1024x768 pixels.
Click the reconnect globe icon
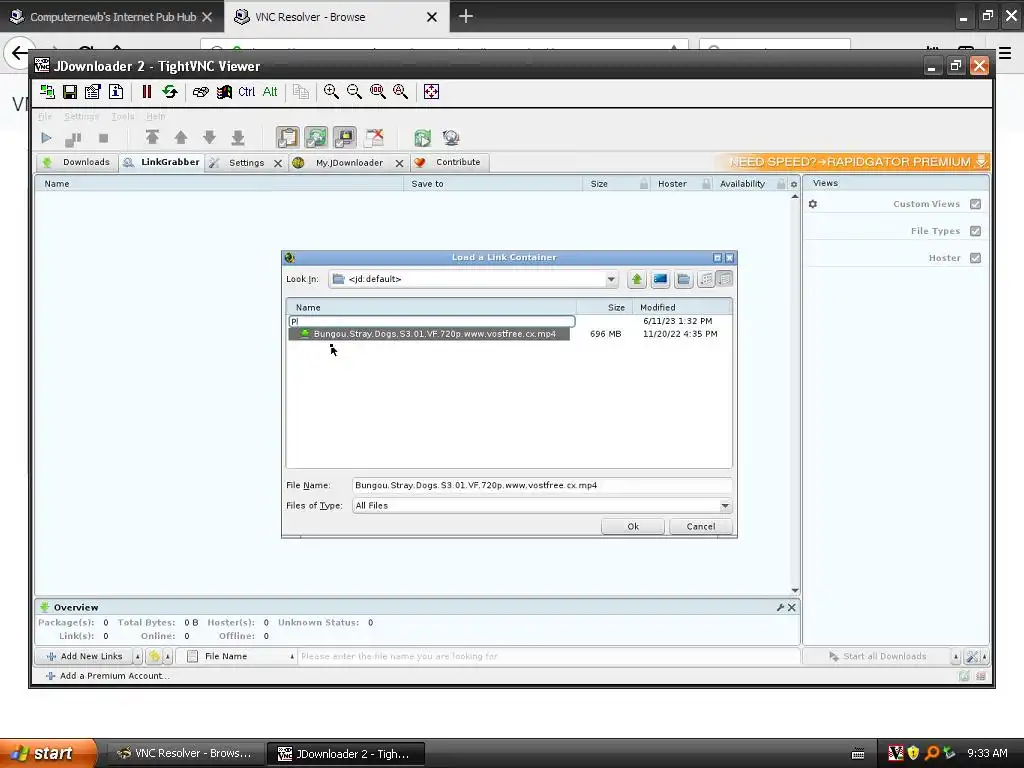point(451,138)
